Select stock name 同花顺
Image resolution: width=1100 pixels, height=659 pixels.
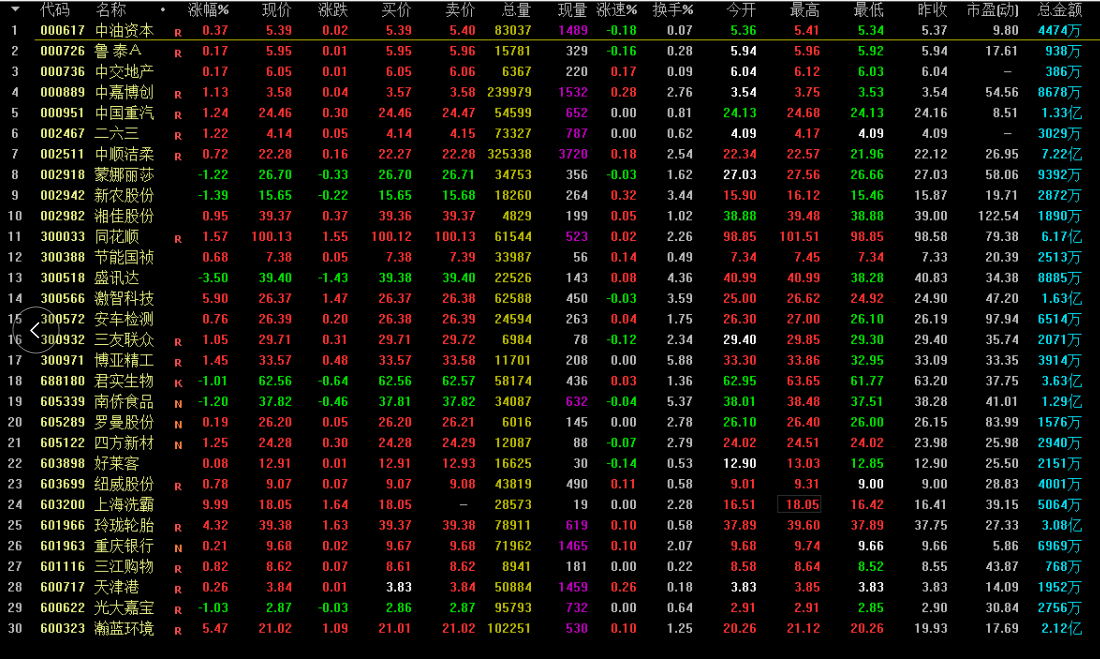(117, 237)
